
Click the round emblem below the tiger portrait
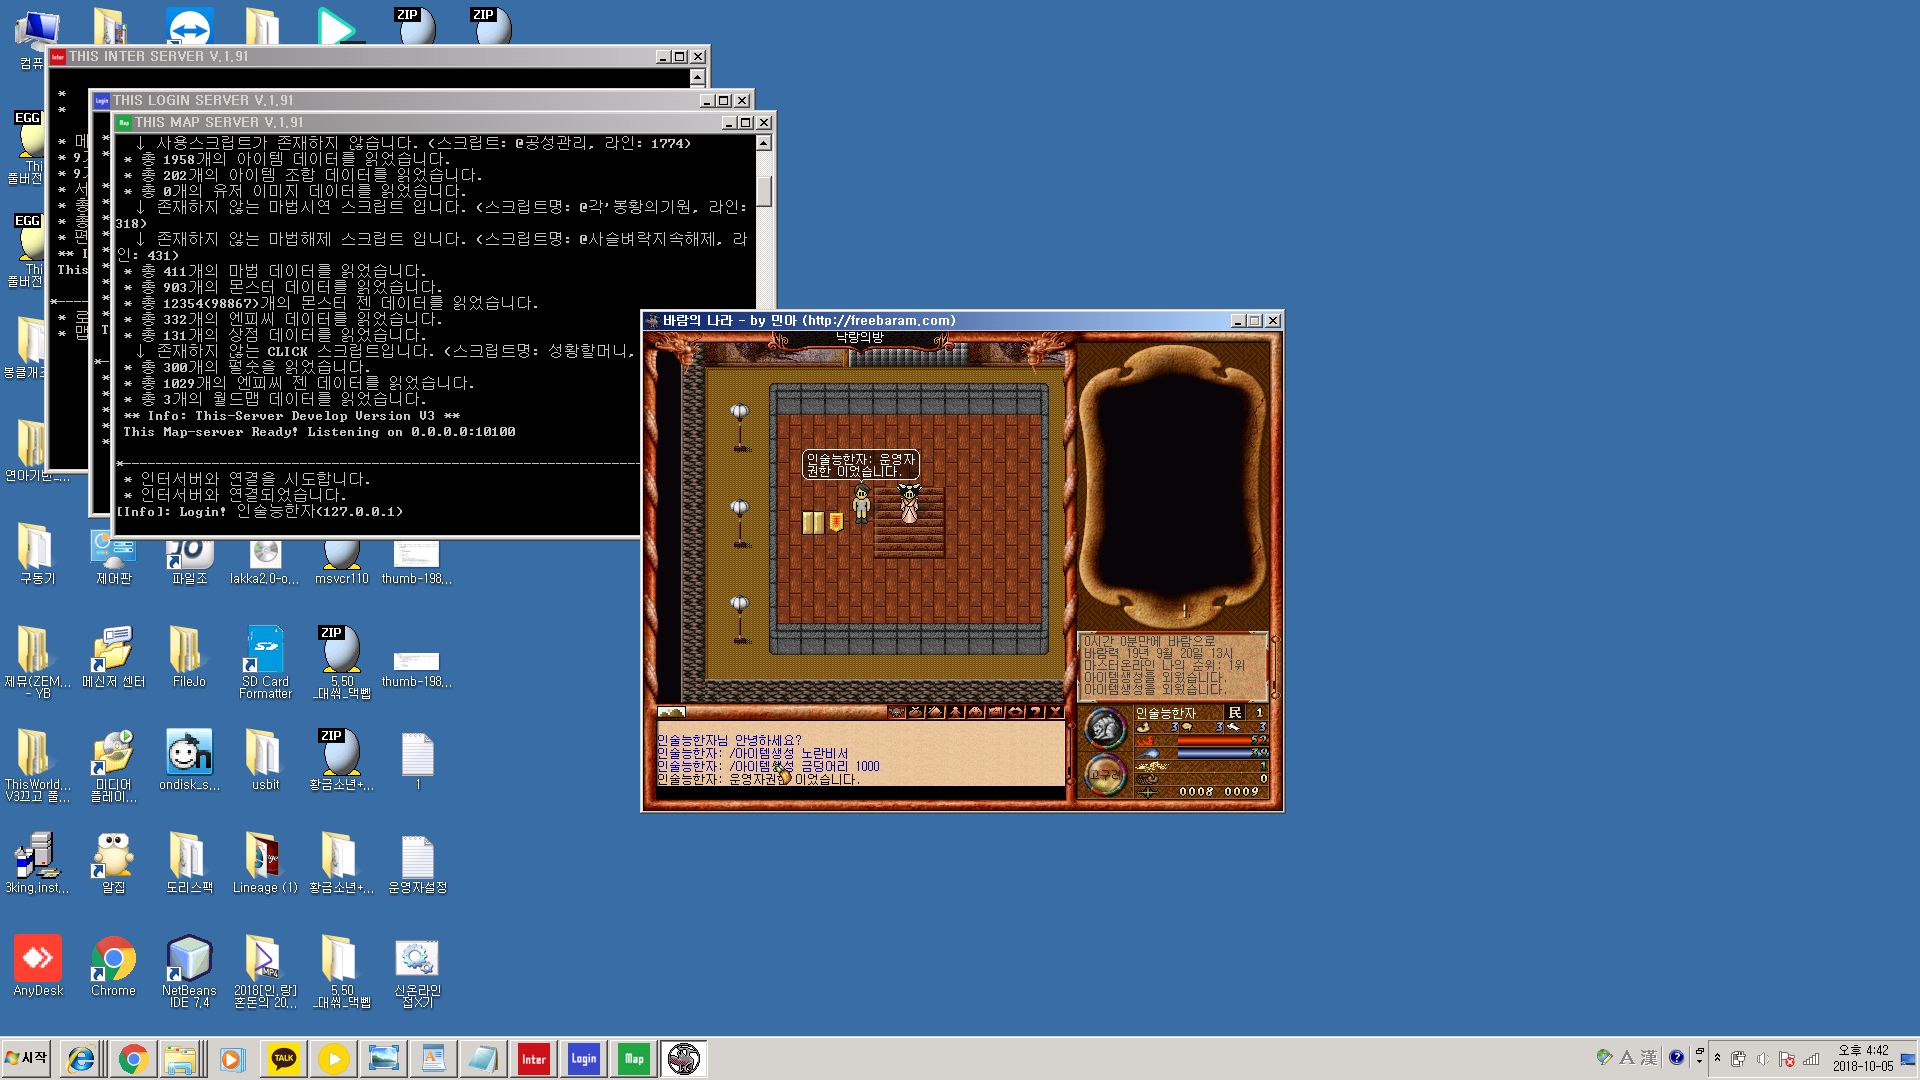click(1105, 775)
